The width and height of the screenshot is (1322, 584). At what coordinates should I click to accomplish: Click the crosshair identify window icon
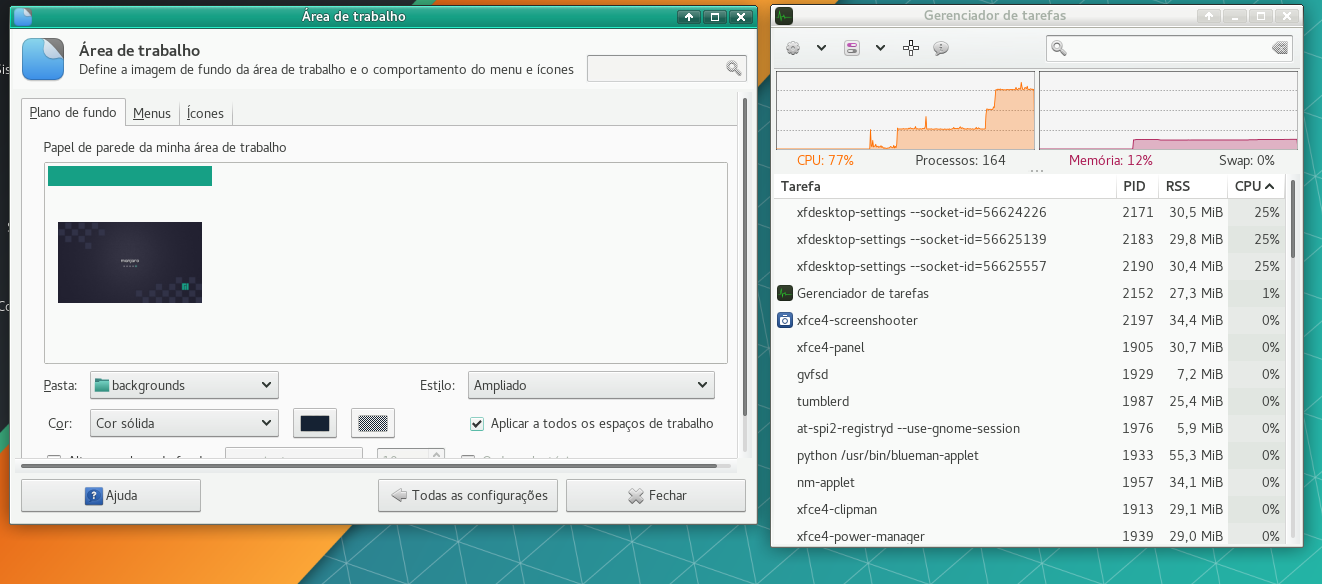coord(911,48)
